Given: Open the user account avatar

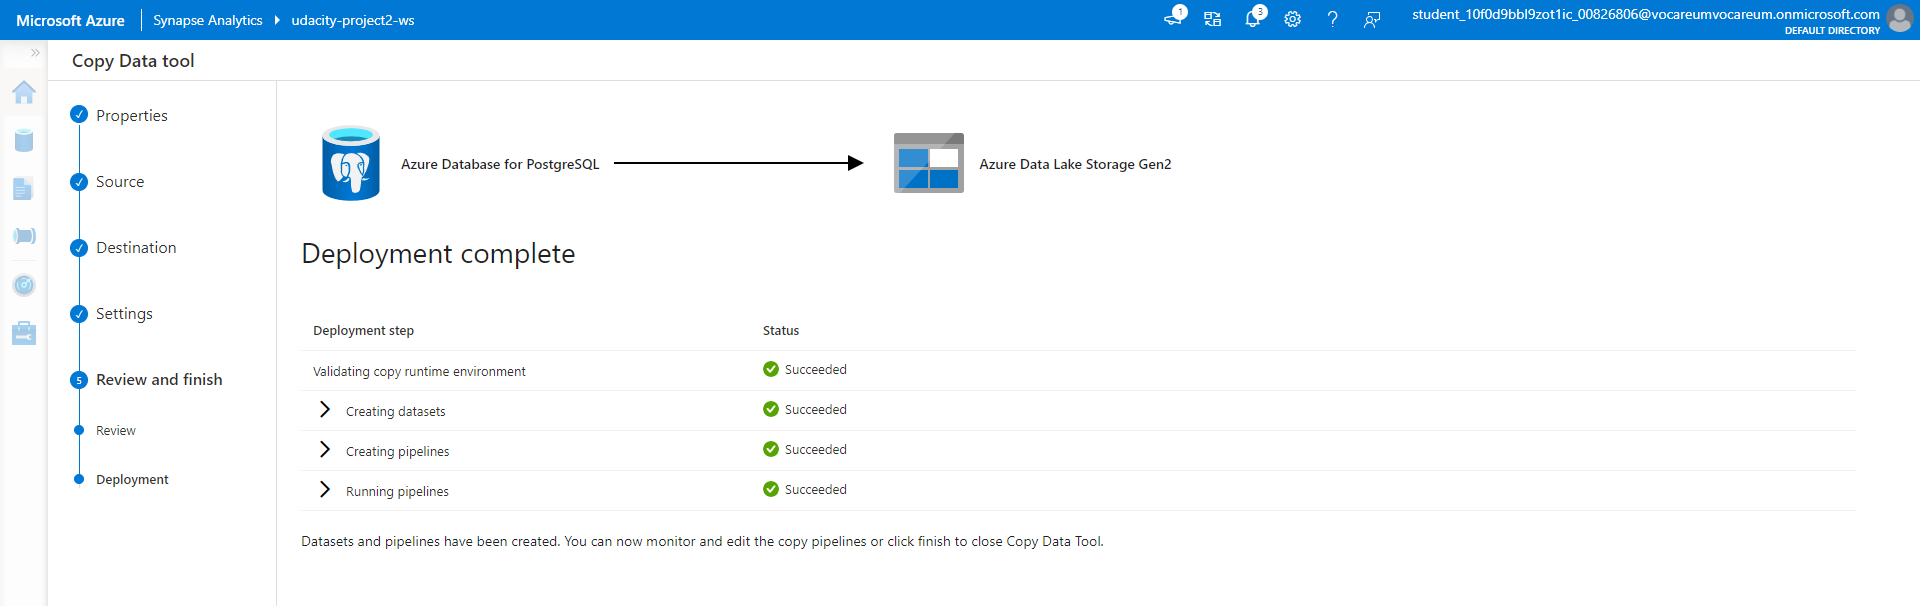Looking at the screenshot, I should click(1900, 19).
